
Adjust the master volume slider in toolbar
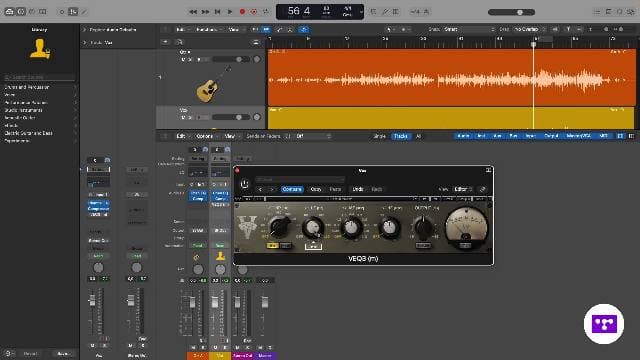(511, 12)
